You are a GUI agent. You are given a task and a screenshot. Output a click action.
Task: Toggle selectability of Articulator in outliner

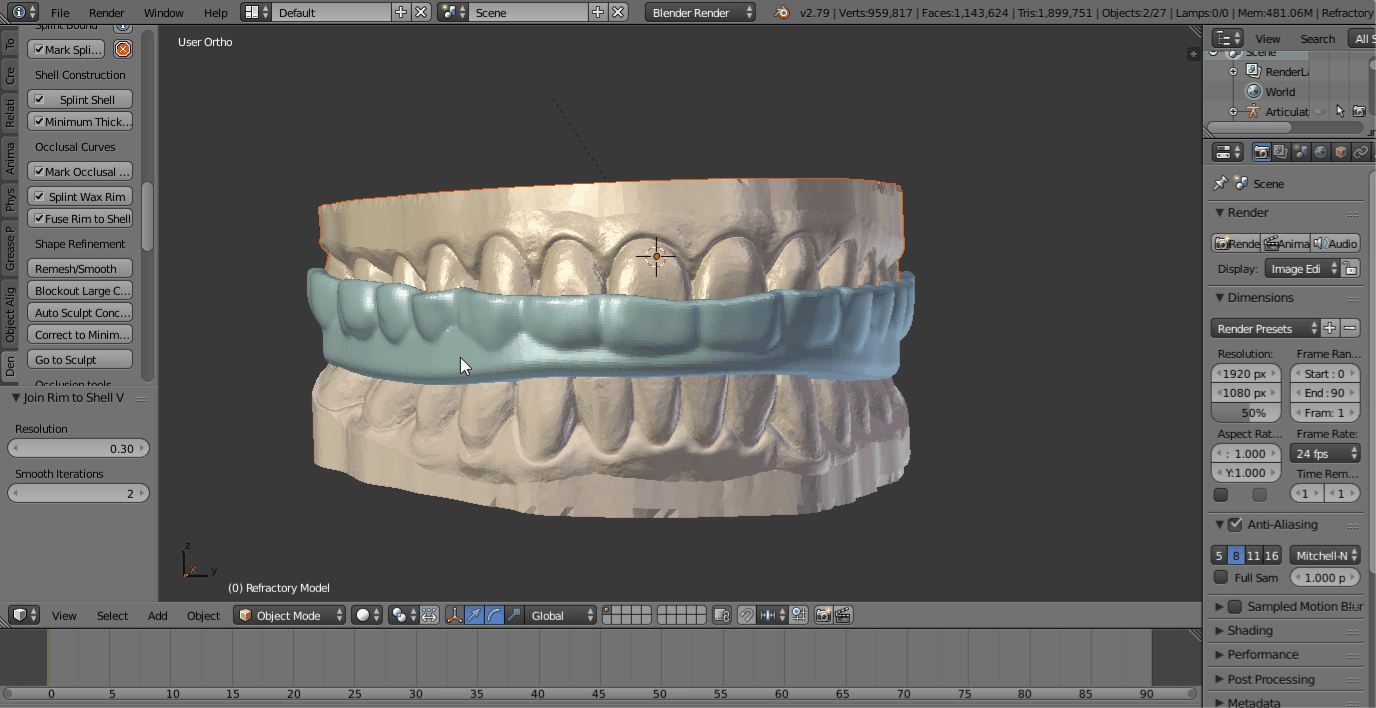pos(1340,112)
